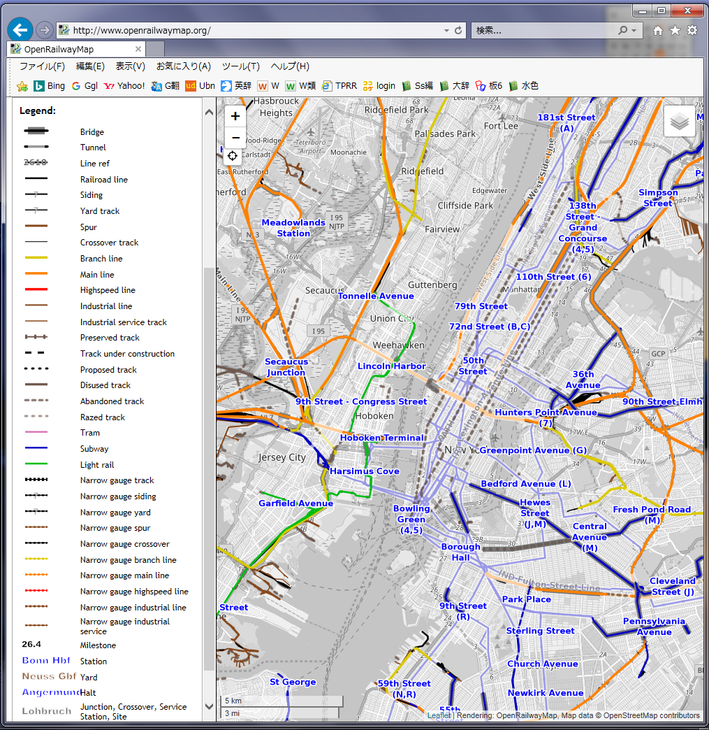This screenshot has height=730, width=709.
Task: Open the ヘルプ(H) menu
Action: tap(290, 67)
